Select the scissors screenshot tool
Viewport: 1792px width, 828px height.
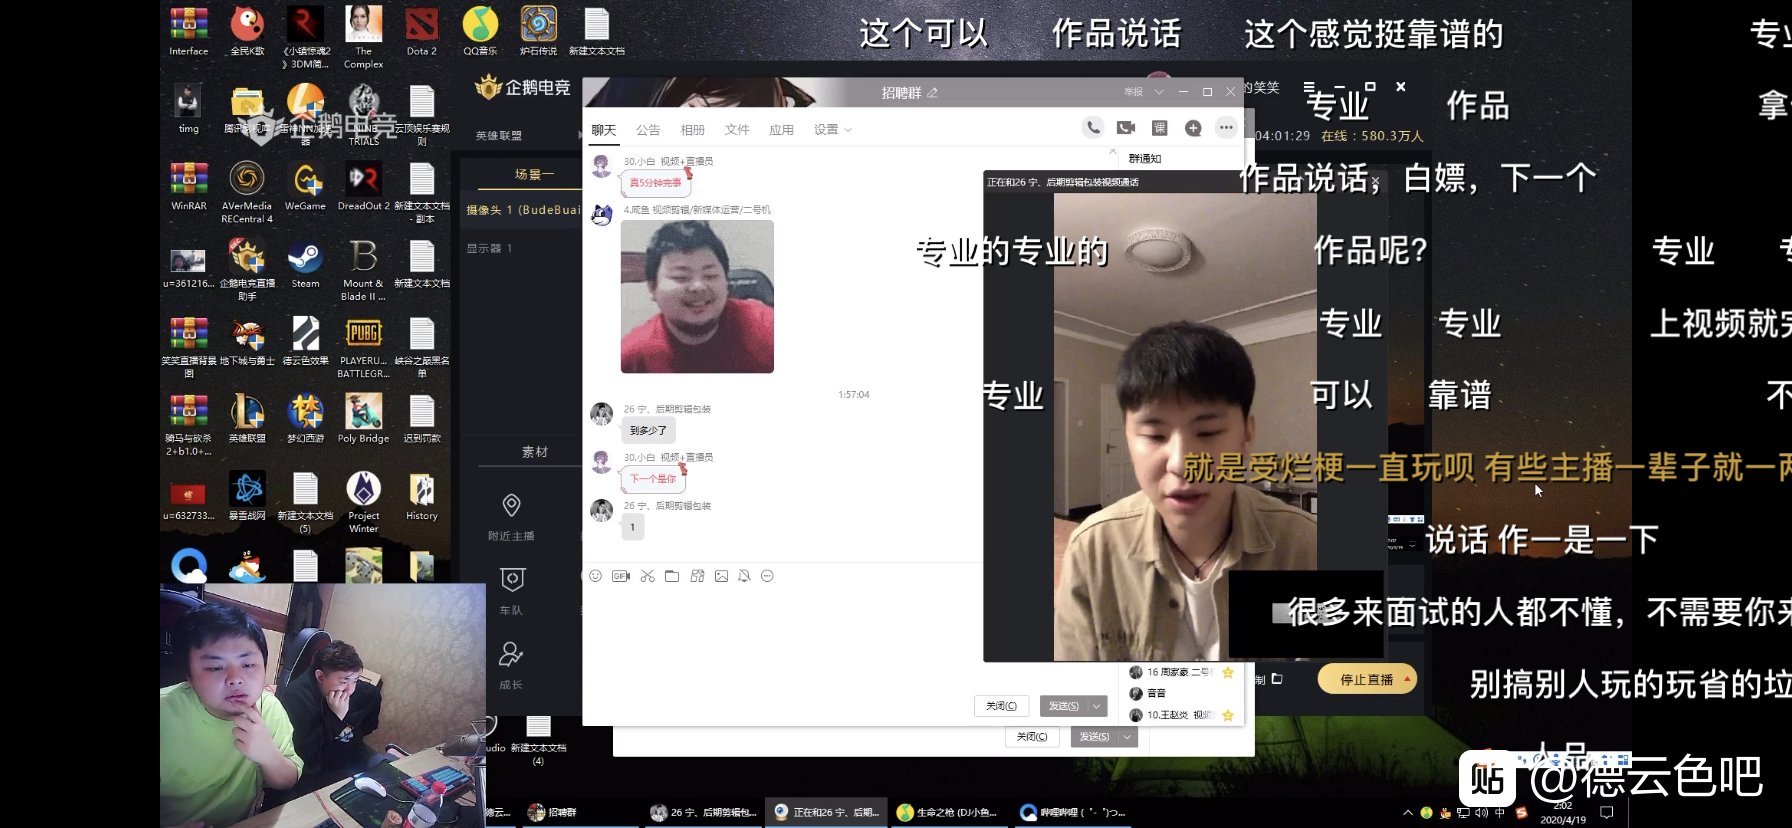(647, 576)
